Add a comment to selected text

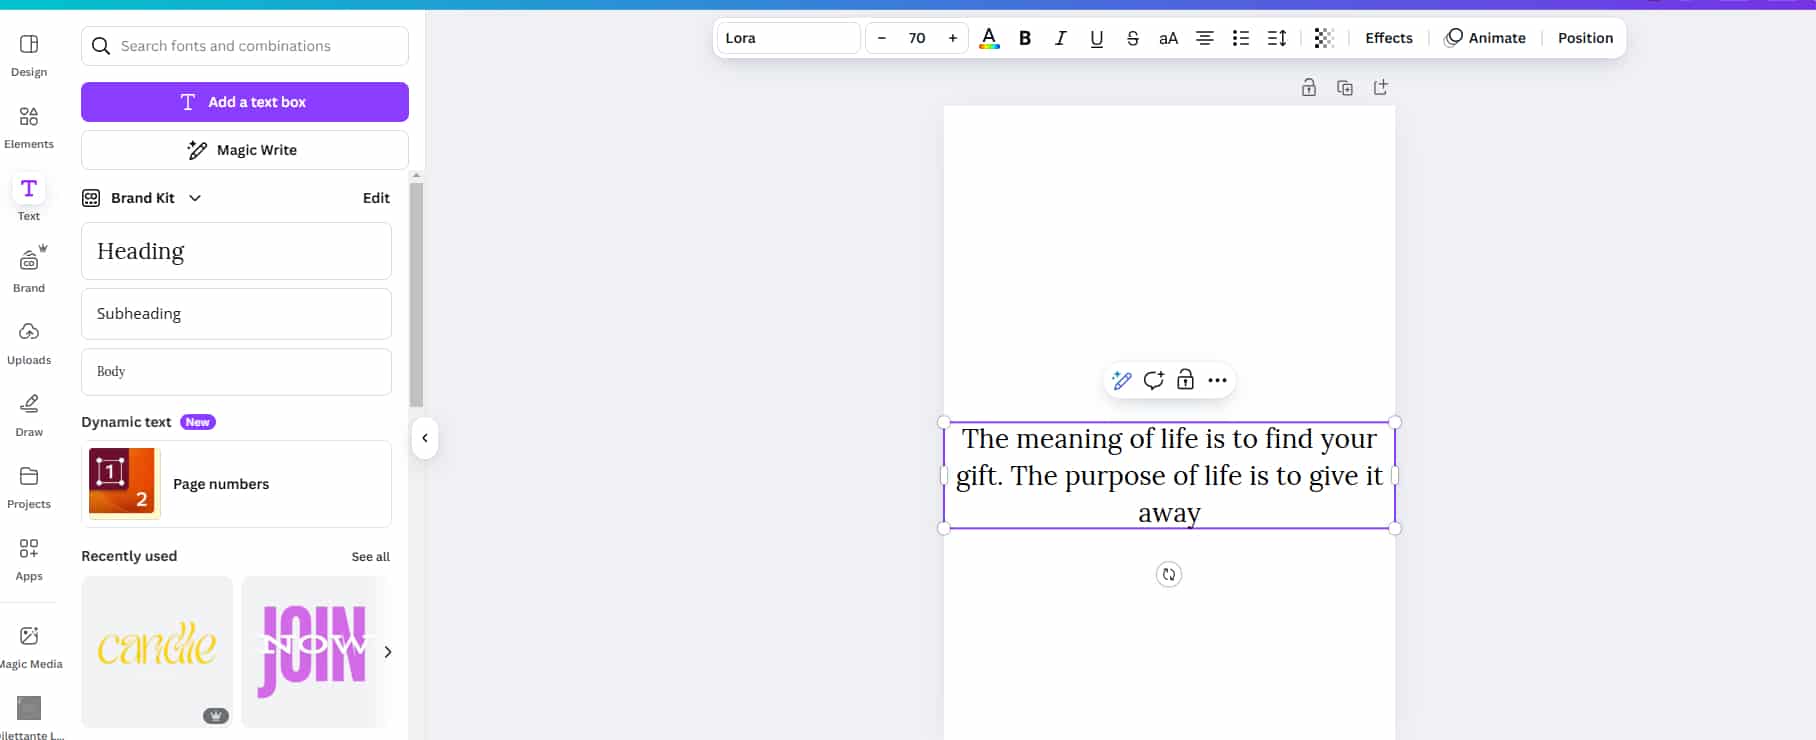tap(1154, 380)
